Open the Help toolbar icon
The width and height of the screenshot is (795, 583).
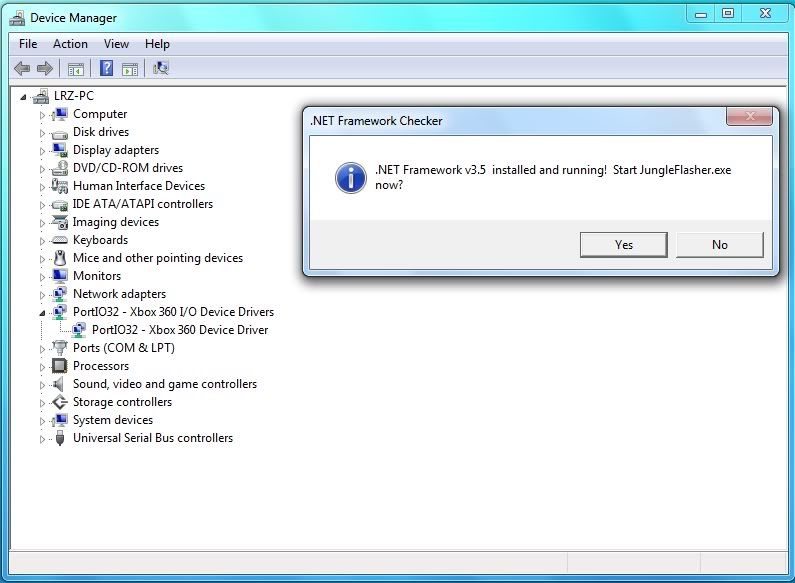click(106, 68)
